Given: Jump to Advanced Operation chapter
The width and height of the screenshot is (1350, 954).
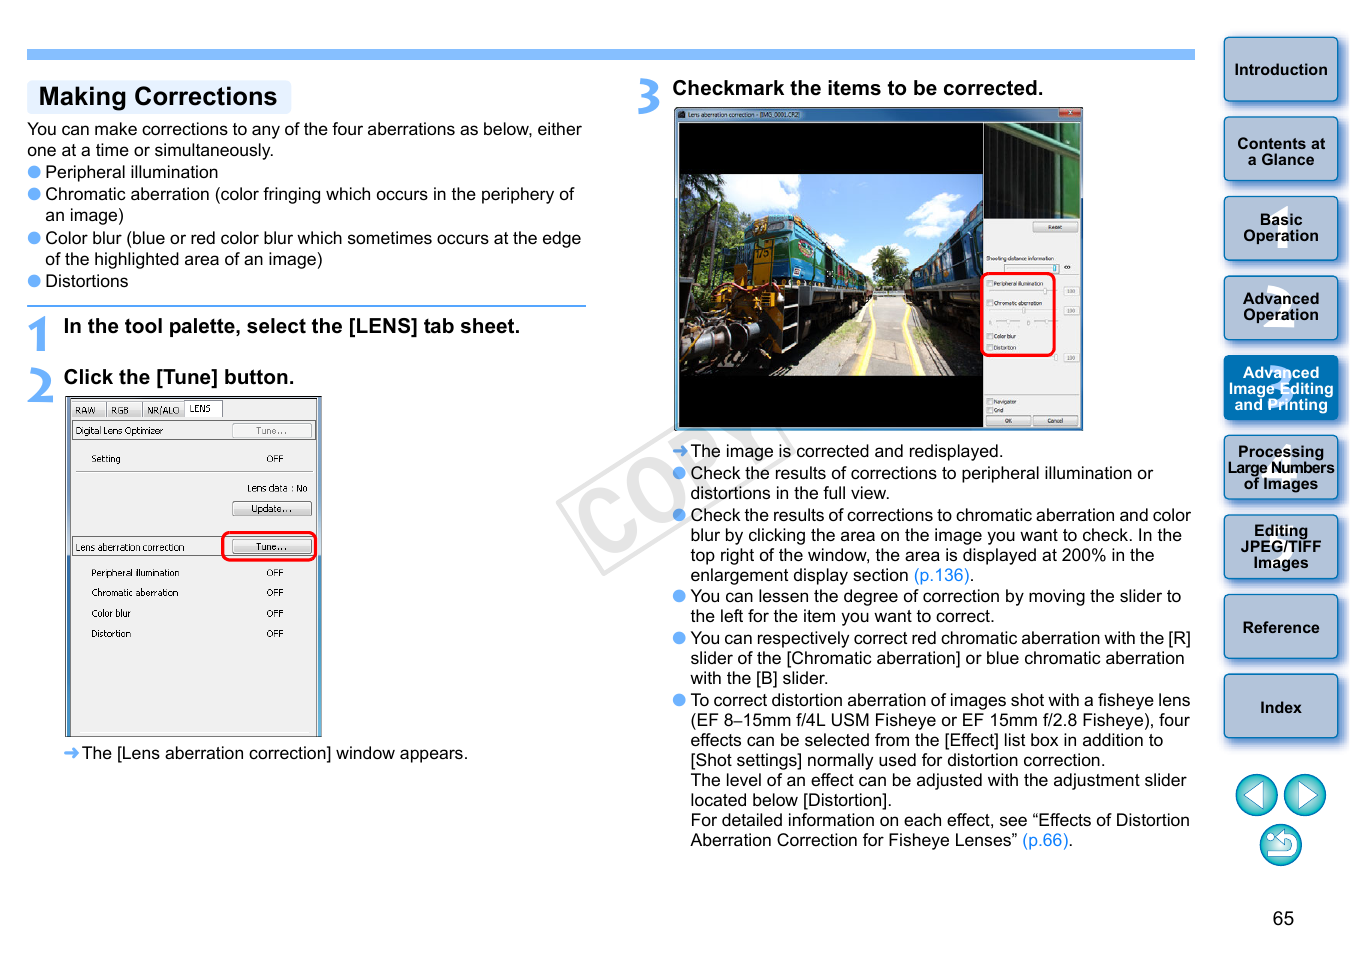Looking at the screenshot, I should pyautogui.click(x=1281, y=307).
